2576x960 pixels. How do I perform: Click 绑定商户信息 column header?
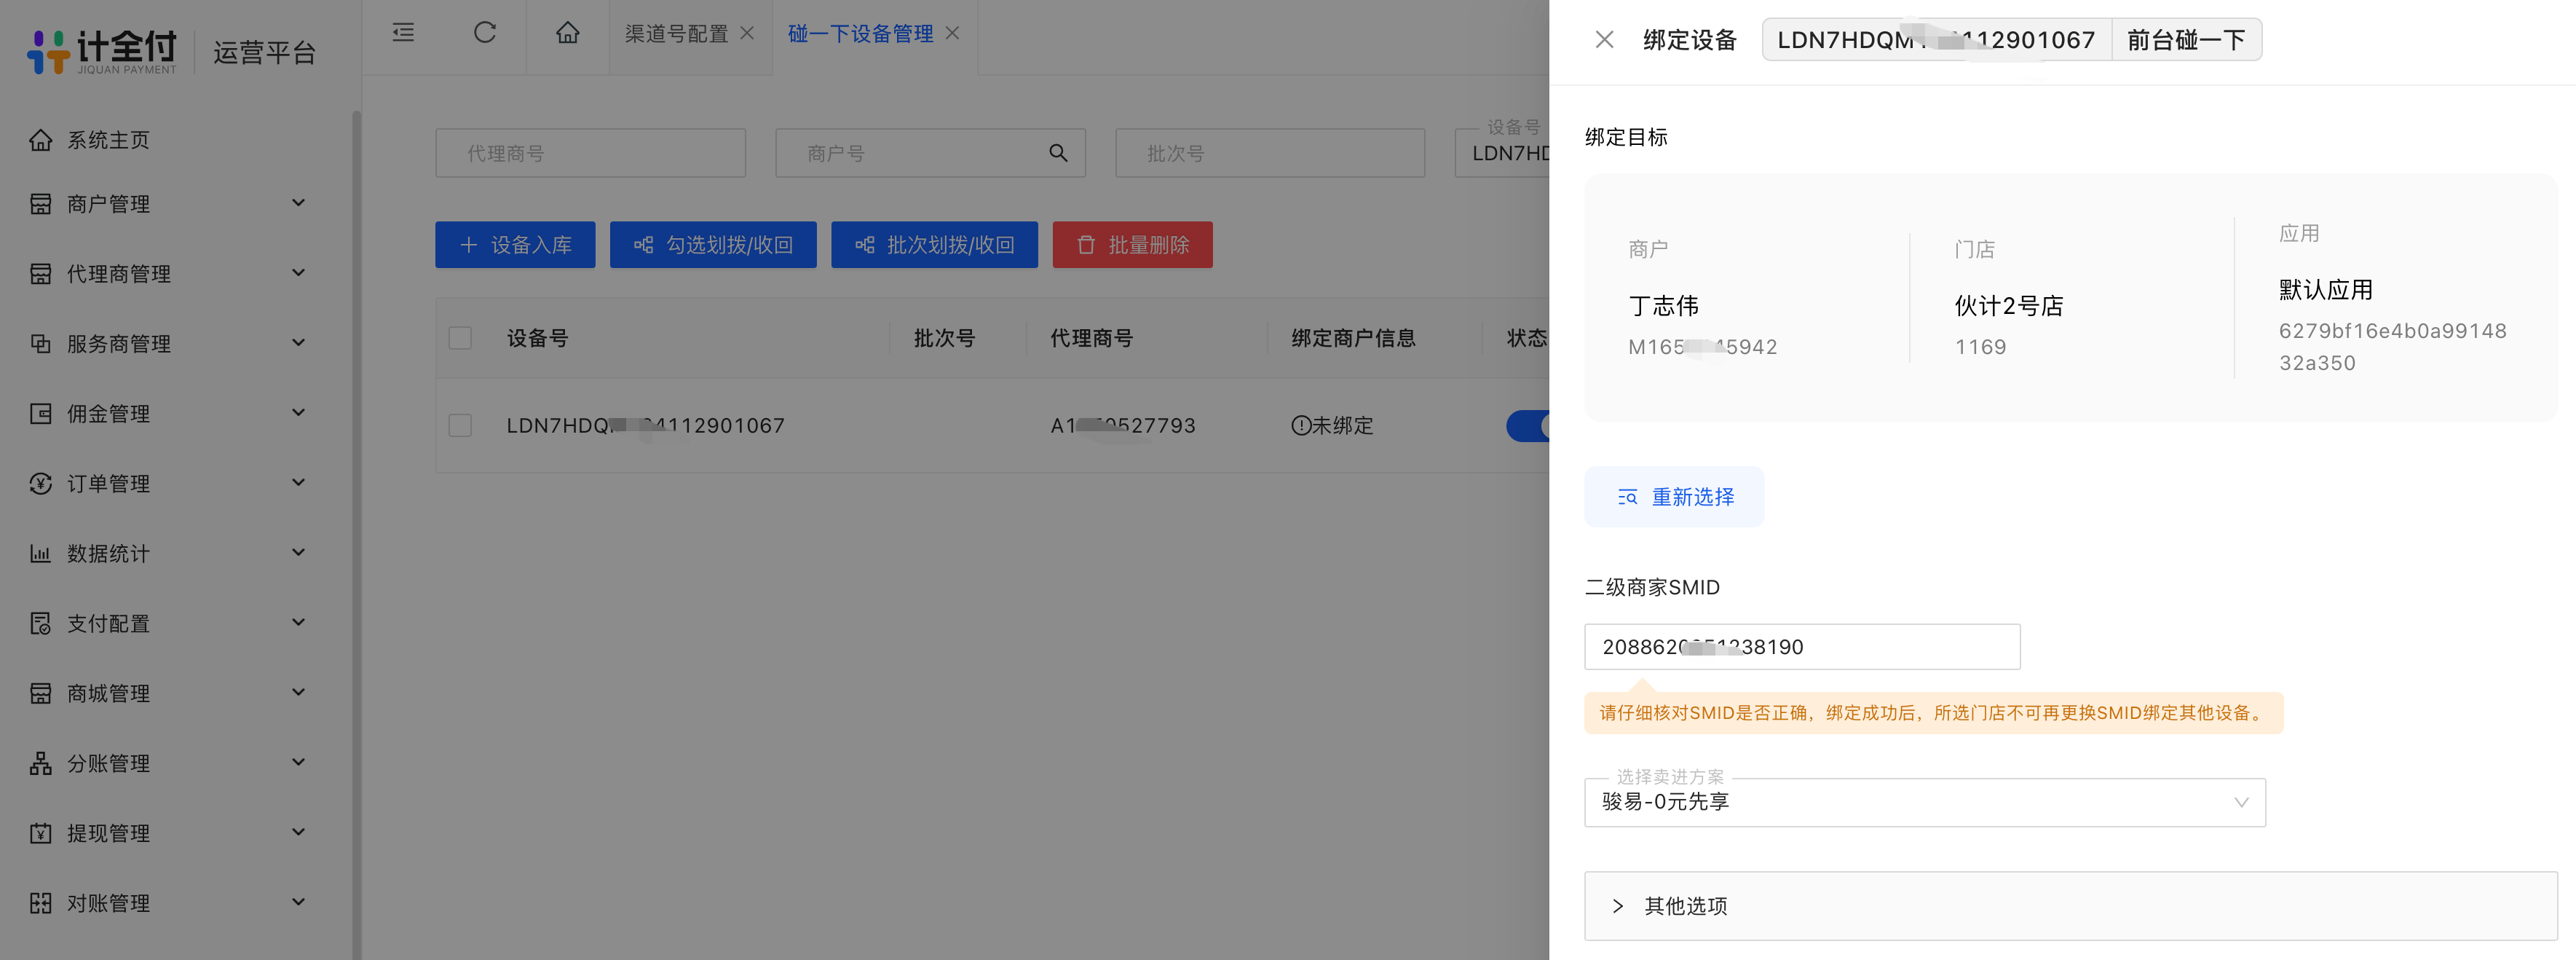pyautogui.click(x=1353, y=338)
